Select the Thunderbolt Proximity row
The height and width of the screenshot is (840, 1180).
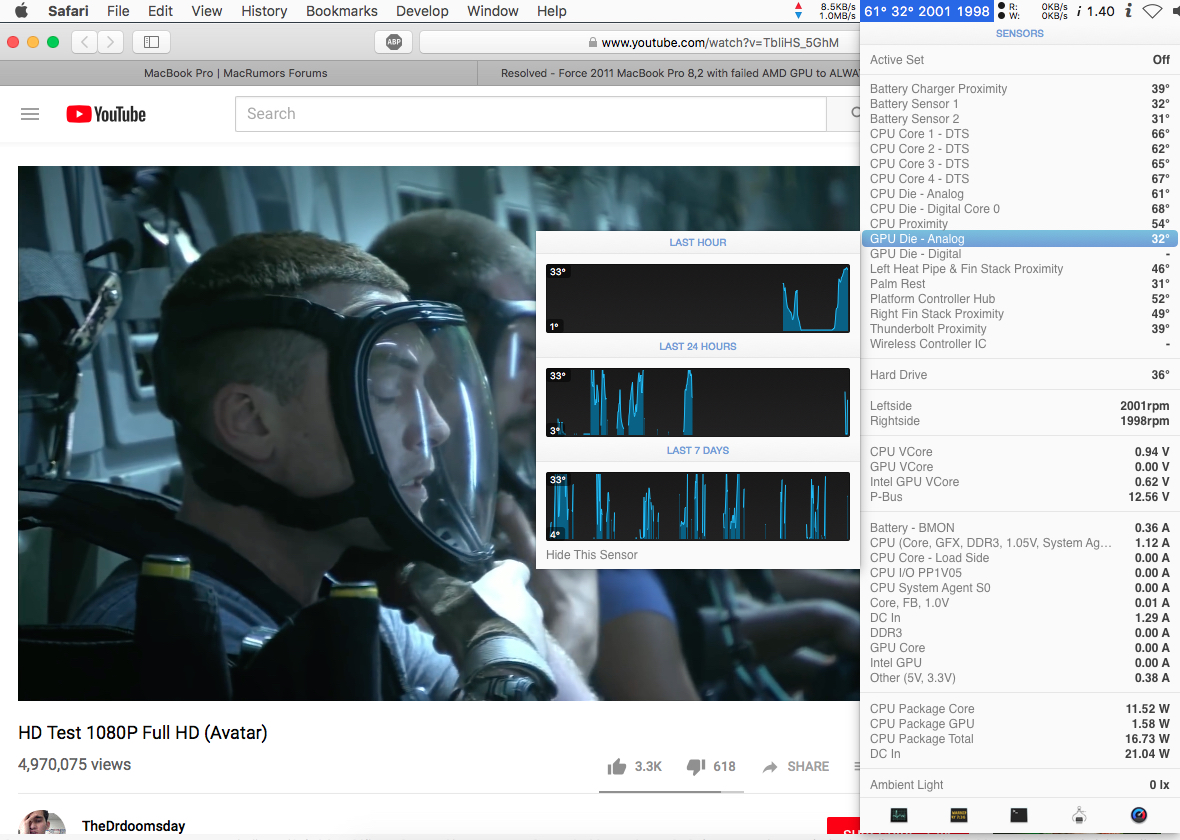point(1020,329)
